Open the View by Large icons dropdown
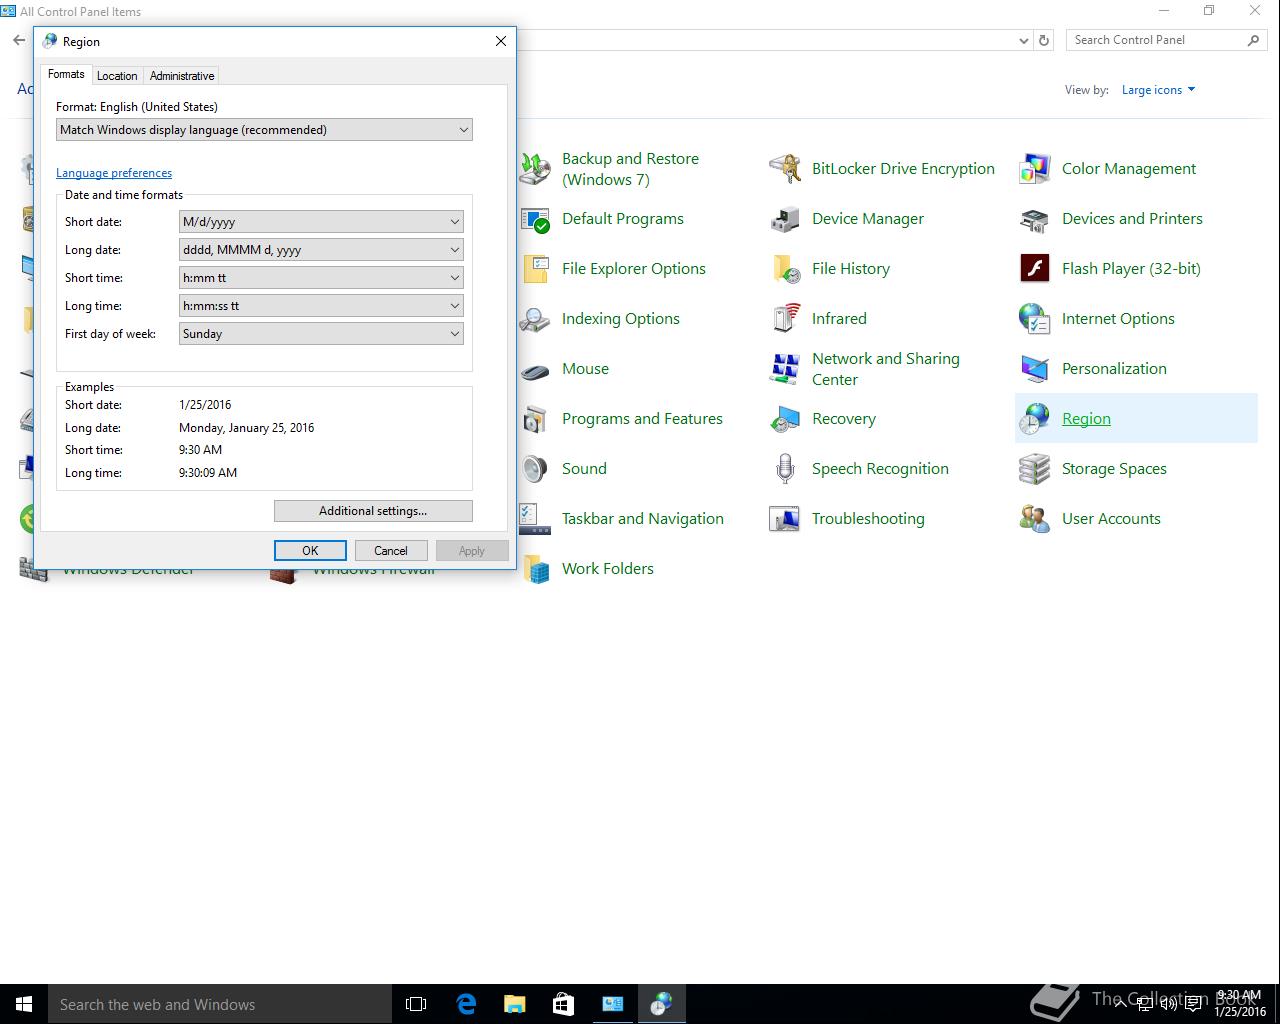 click(1158, 90)
